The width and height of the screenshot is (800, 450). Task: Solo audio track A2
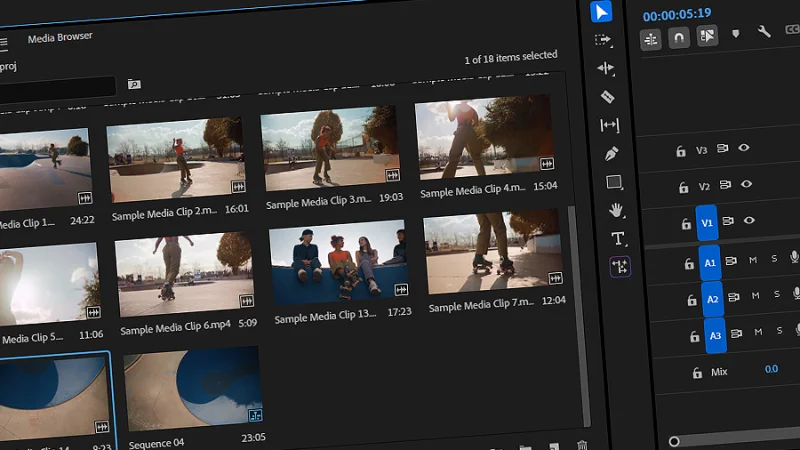coord(777,294)
